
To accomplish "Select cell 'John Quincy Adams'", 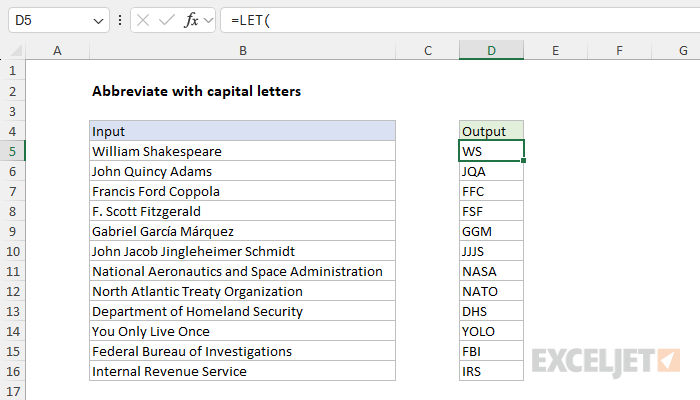I will tap(242, 171).
